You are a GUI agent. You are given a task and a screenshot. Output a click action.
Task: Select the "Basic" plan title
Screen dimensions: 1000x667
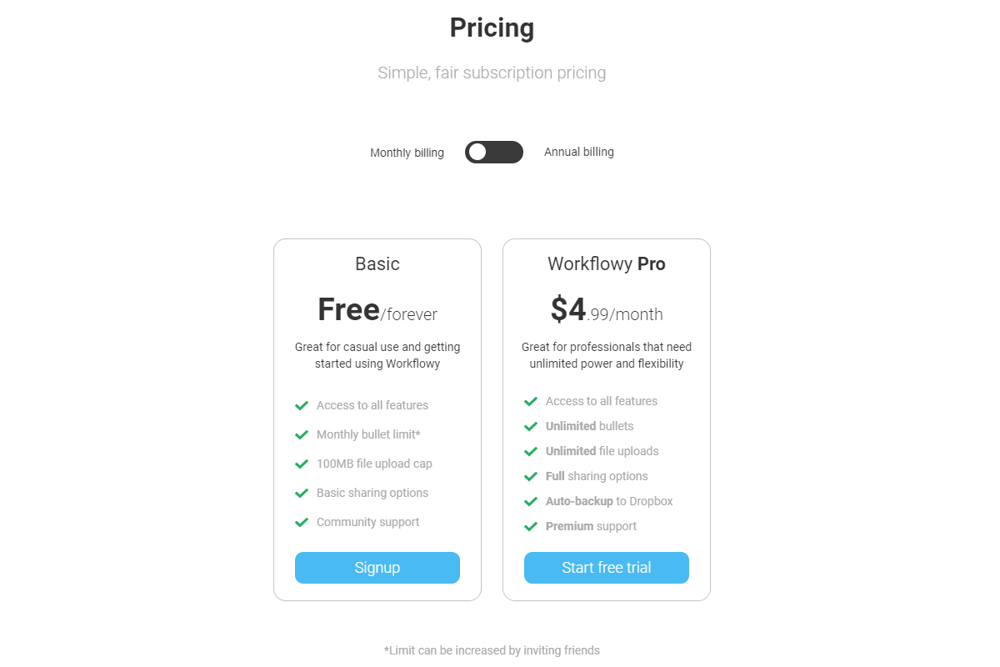click(377, 264)
